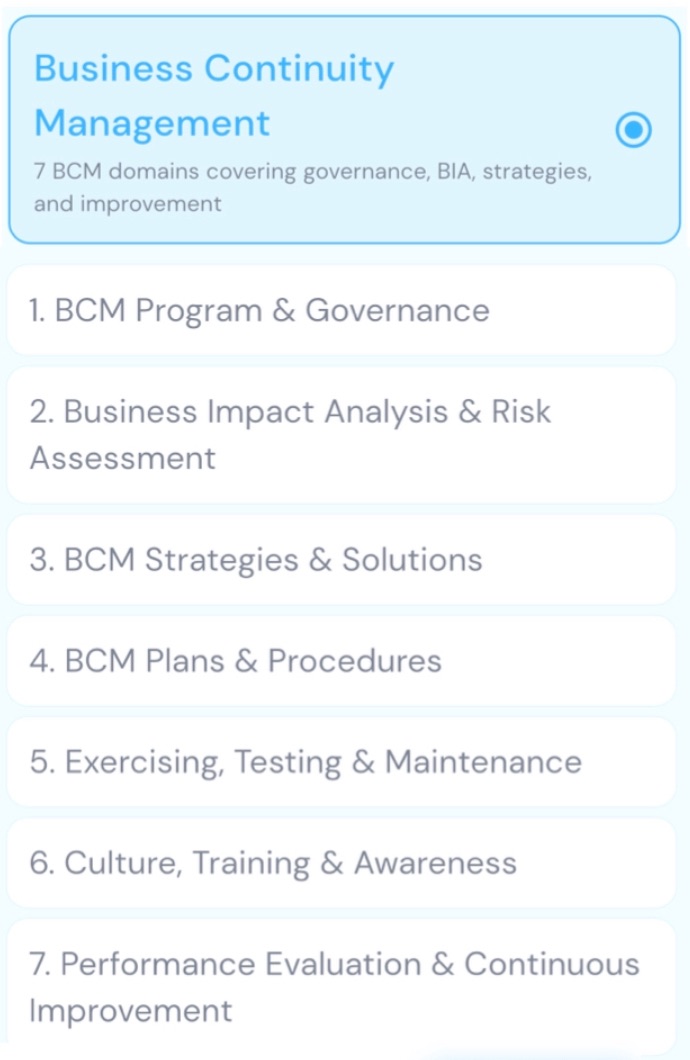
Task: Select the Business Continuity Management radio button
Action: (x=633, y=129)
